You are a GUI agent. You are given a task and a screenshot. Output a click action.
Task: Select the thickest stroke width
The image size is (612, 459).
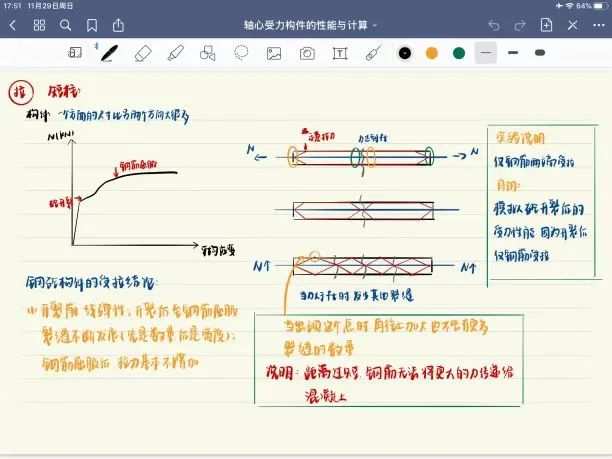[540, 53]
